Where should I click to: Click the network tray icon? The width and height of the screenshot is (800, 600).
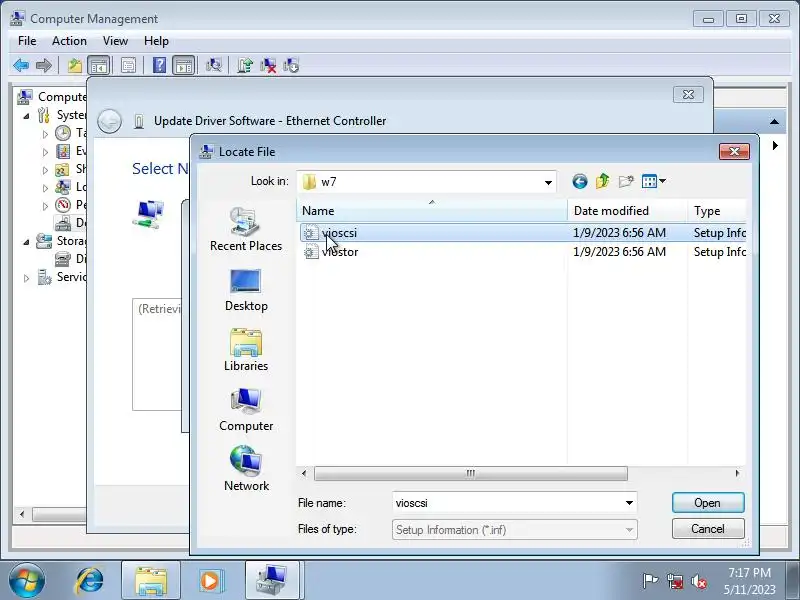point(674,581)
